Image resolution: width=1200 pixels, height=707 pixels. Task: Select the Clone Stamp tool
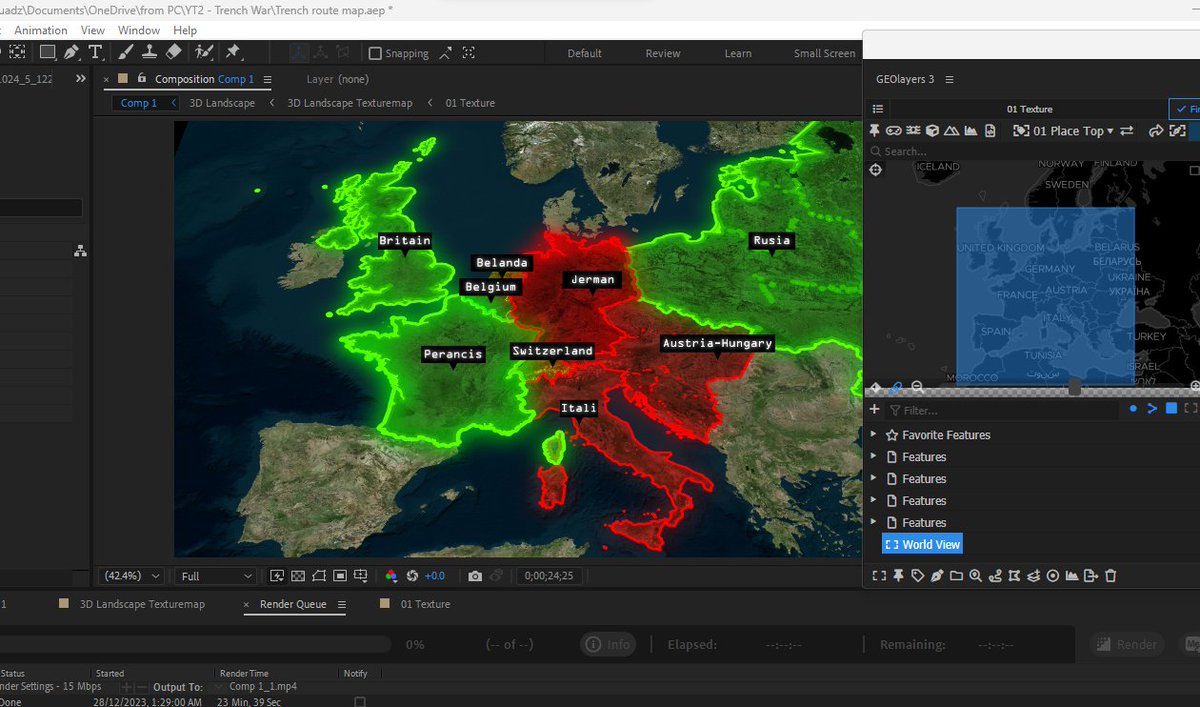[149, 52]
